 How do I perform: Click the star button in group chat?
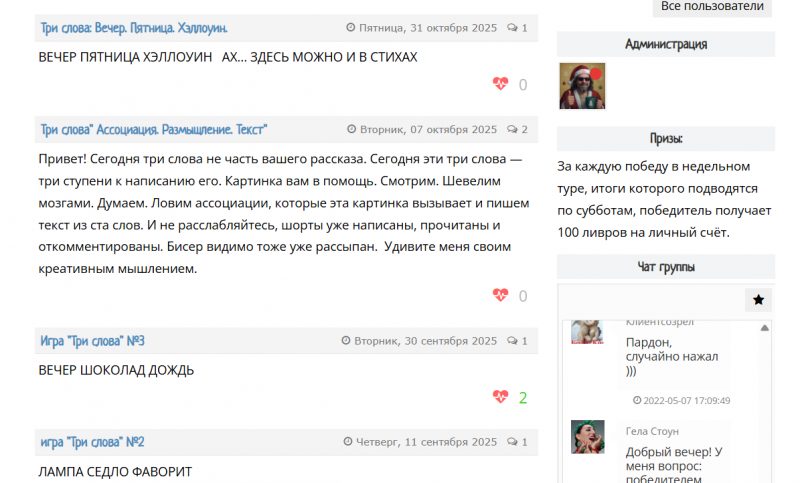[758, 300]
